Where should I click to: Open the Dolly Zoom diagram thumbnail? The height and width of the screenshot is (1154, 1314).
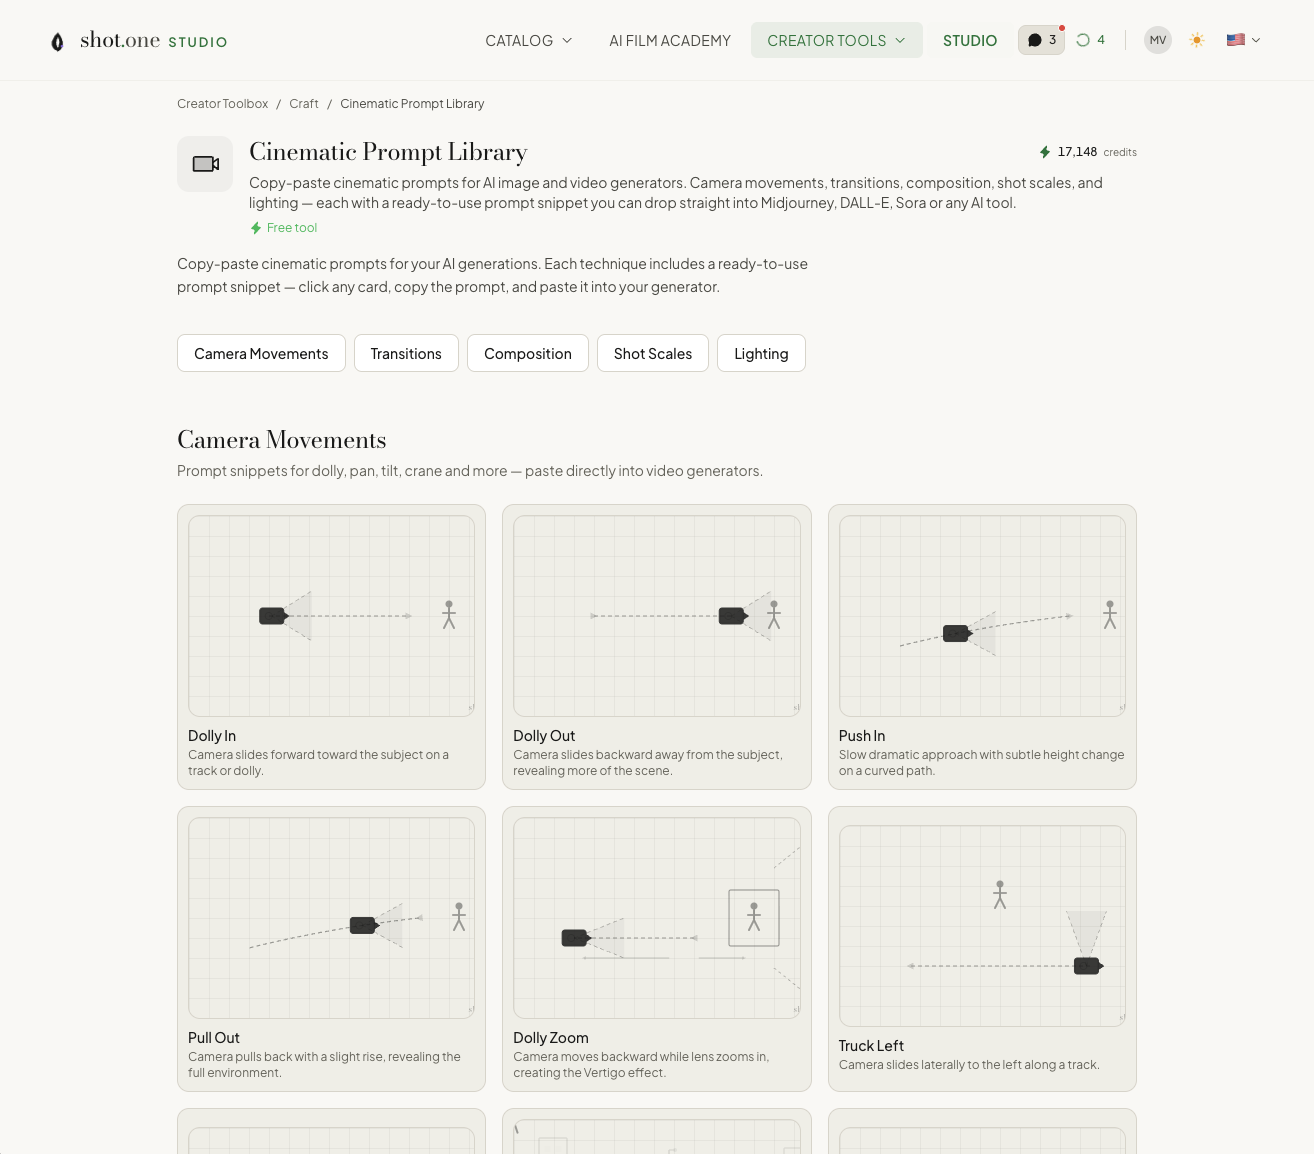pyautogui.click(x=657, y=918)
